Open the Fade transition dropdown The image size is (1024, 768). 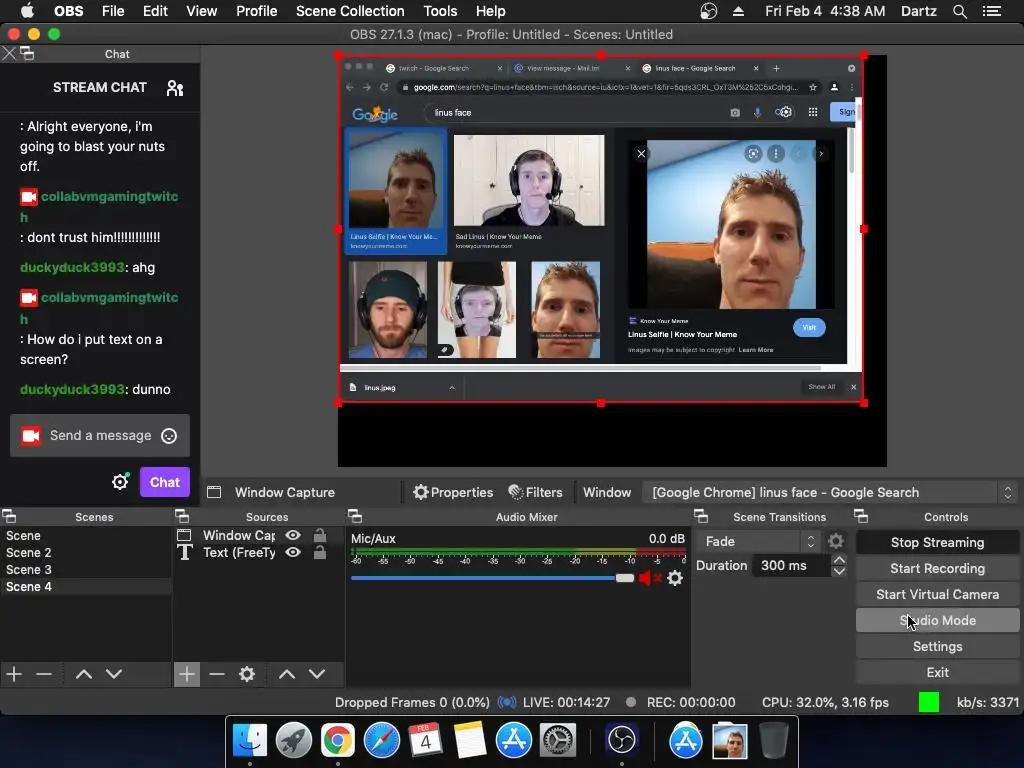[x=758, y=541]
